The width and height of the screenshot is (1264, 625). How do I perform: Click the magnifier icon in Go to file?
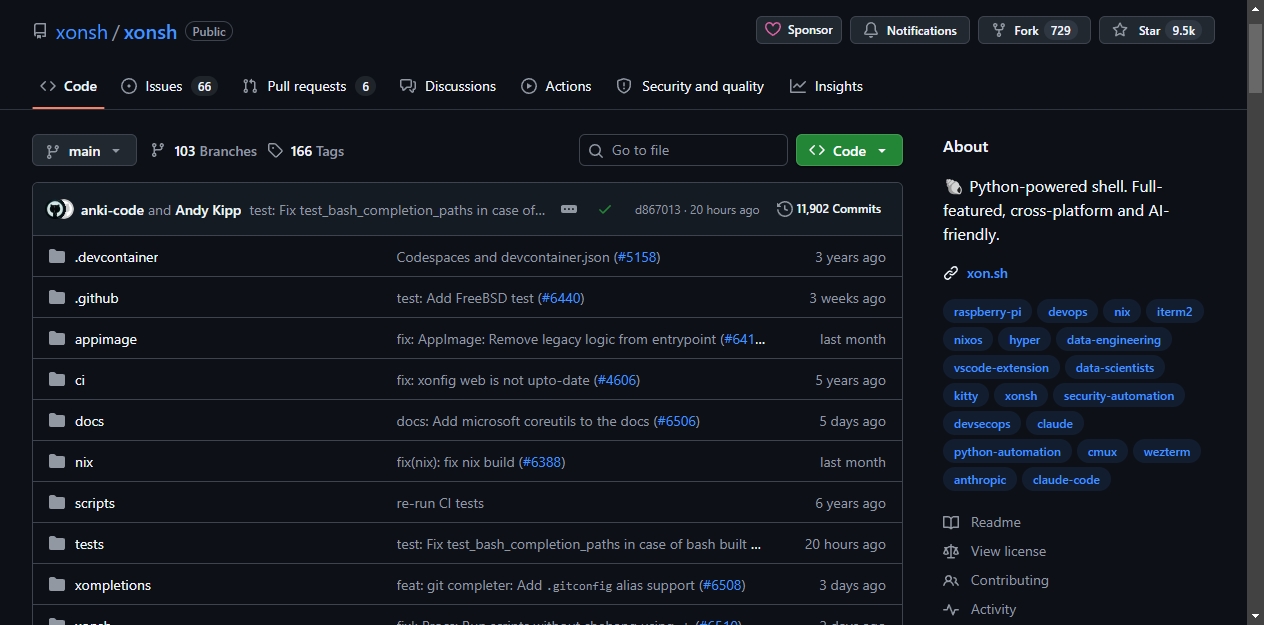pyautogui.click(x=597, y=150)
